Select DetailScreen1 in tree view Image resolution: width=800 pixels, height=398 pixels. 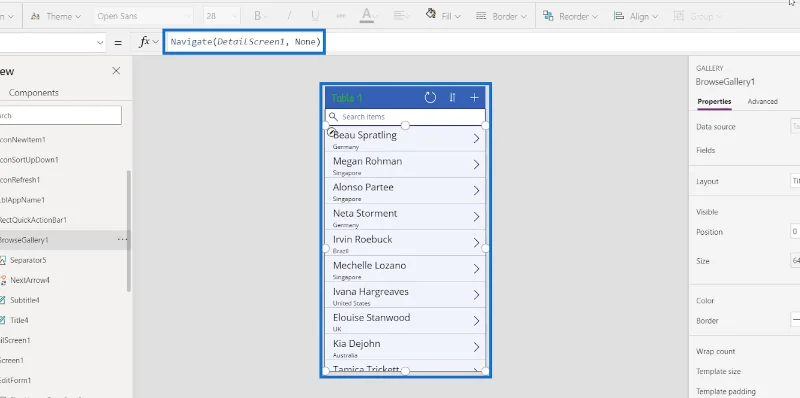15,340
